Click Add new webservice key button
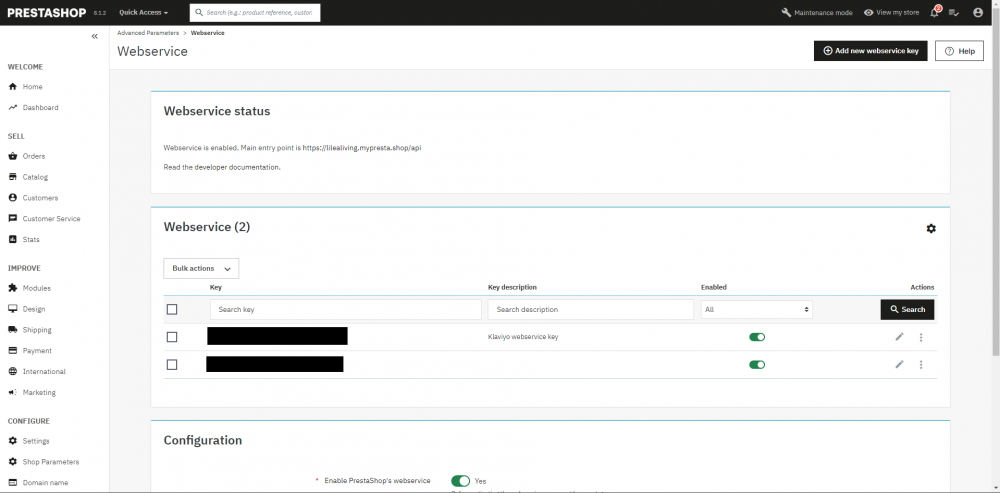The image size is (1000, 493). point(871,51)
